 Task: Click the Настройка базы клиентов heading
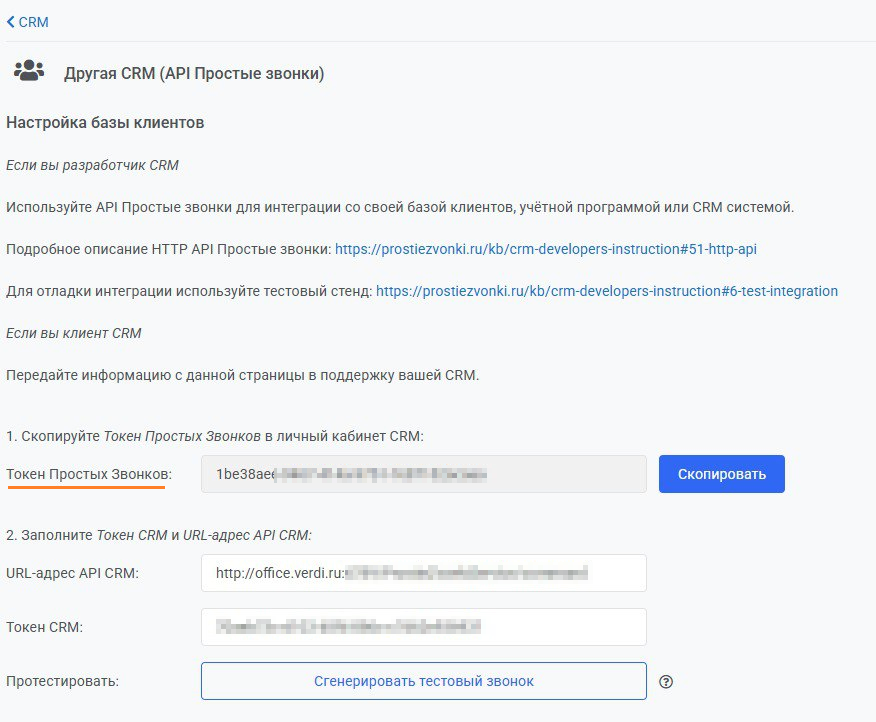(105, 123)
